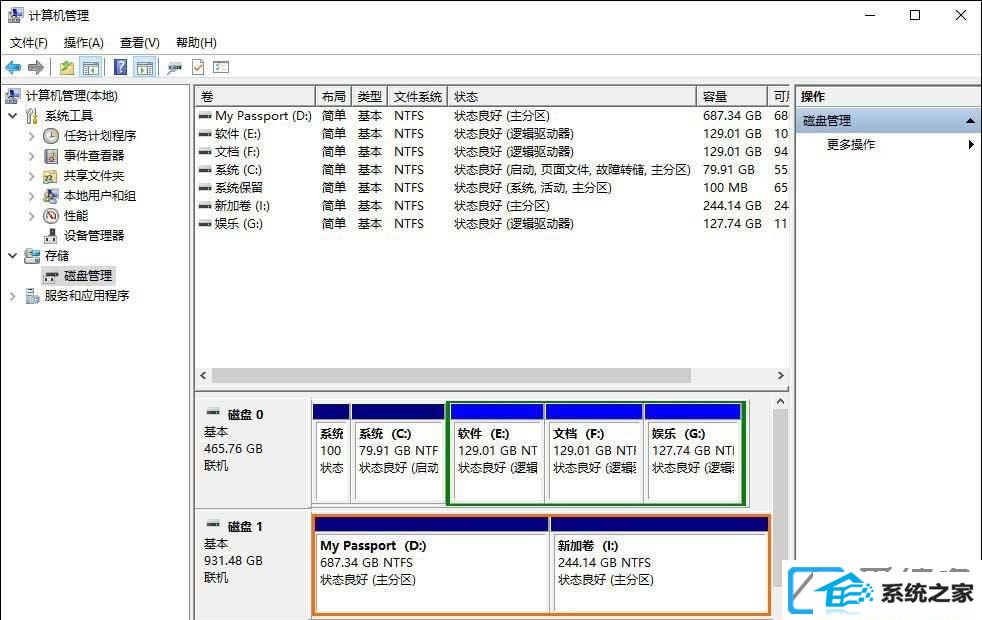The width and height of the screenshot is (982, 620).
Task: Select the 共享文件夹 icon
Action: click(x=51, y=176)
